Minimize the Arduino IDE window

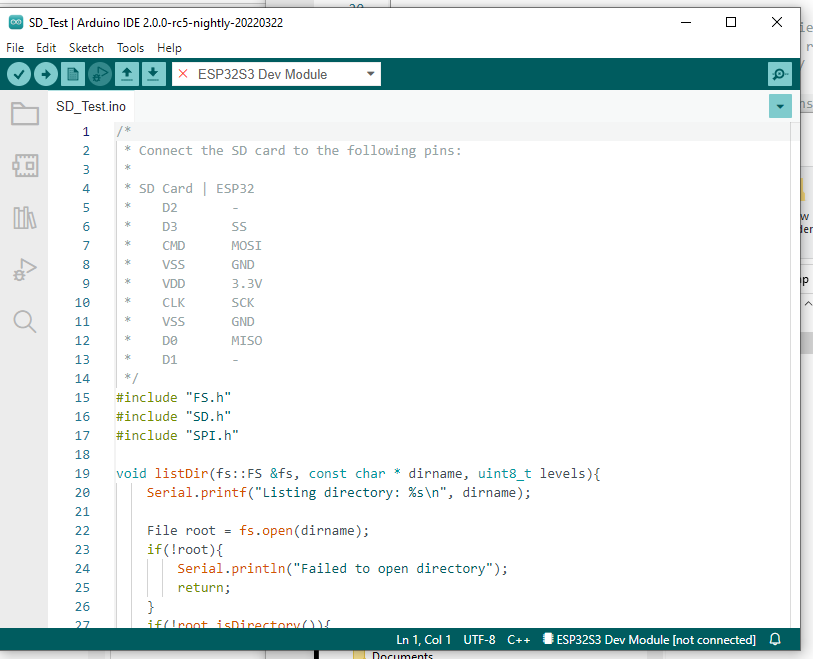coord(686,22)
